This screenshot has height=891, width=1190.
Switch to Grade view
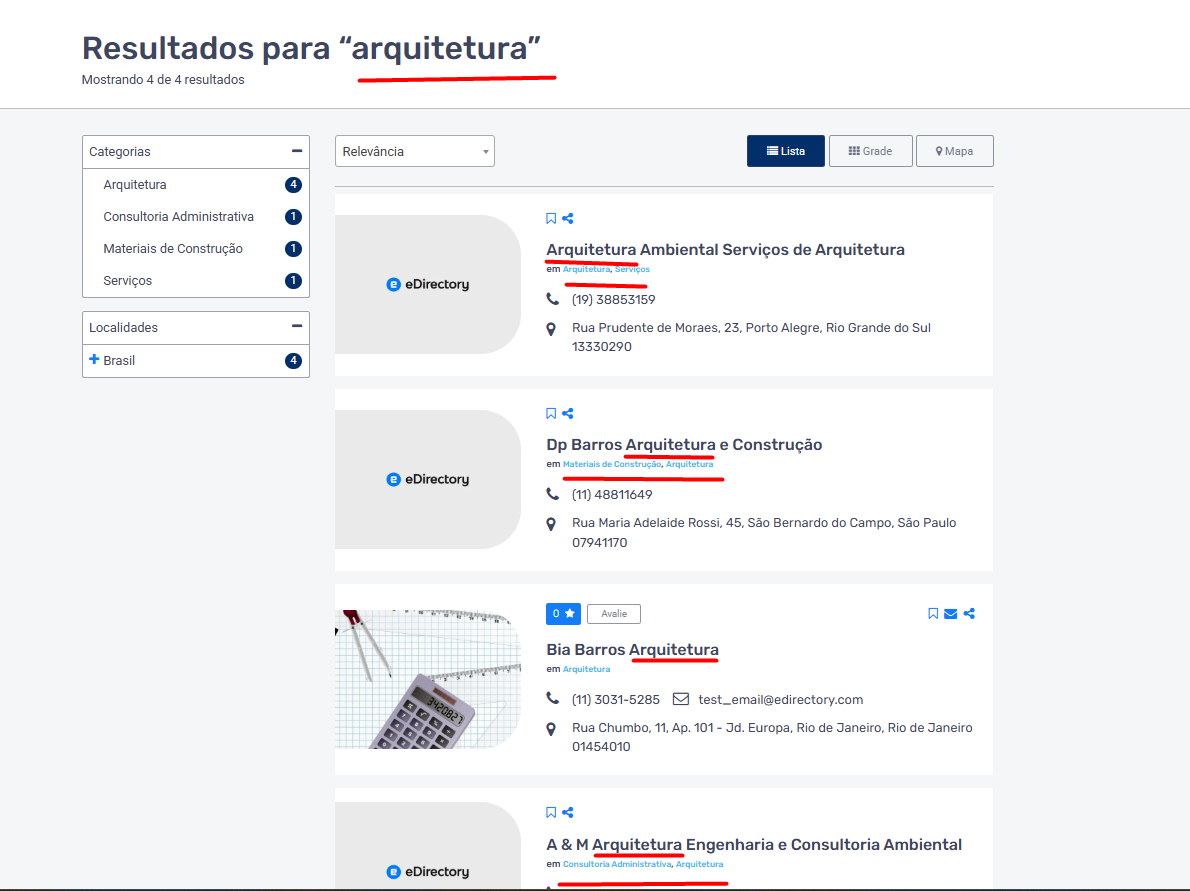(x=870, y=151)
